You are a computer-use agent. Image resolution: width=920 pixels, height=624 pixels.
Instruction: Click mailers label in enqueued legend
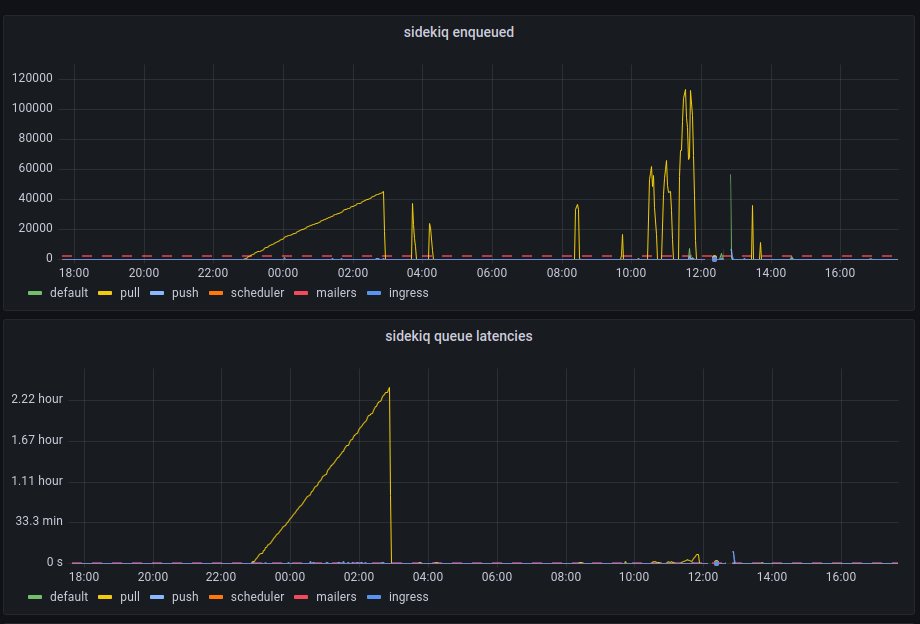(336, 293)
